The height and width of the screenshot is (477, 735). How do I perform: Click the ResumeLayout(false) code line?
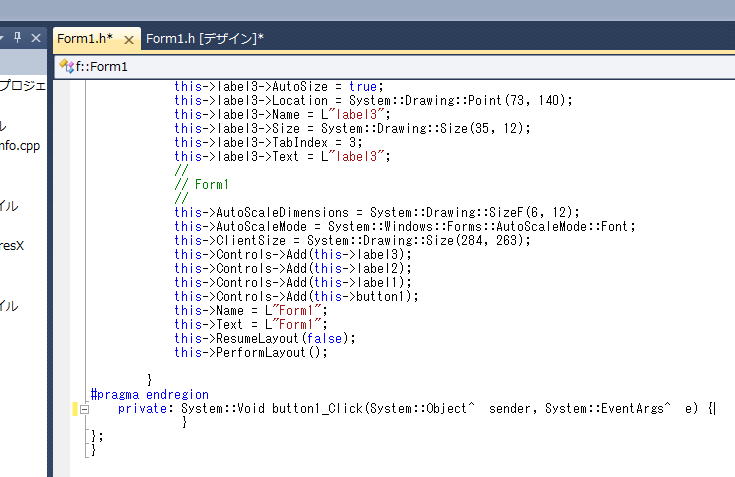[x=265, y=338]
